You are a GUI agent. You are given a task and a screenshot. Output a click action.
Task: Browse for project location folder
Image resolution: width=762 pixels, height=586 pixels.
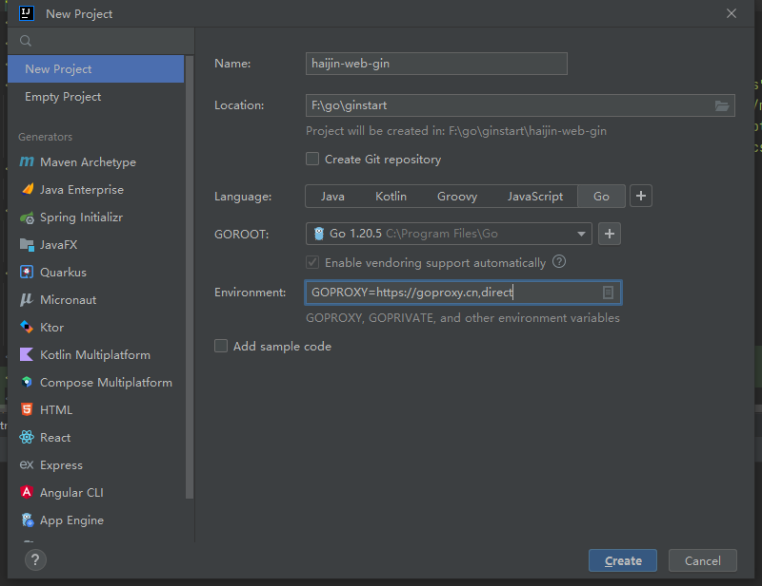click(722, 105)
